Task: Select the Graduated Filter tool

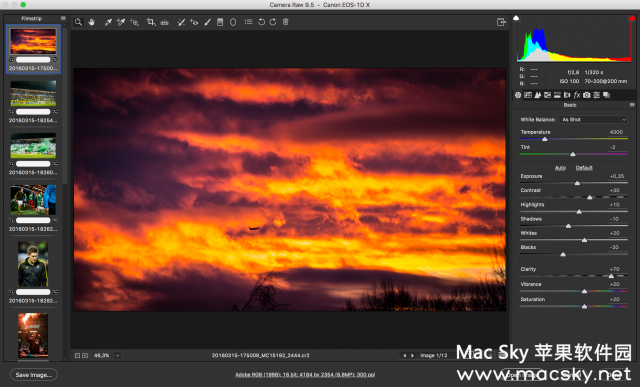Action: pos(220,22)
